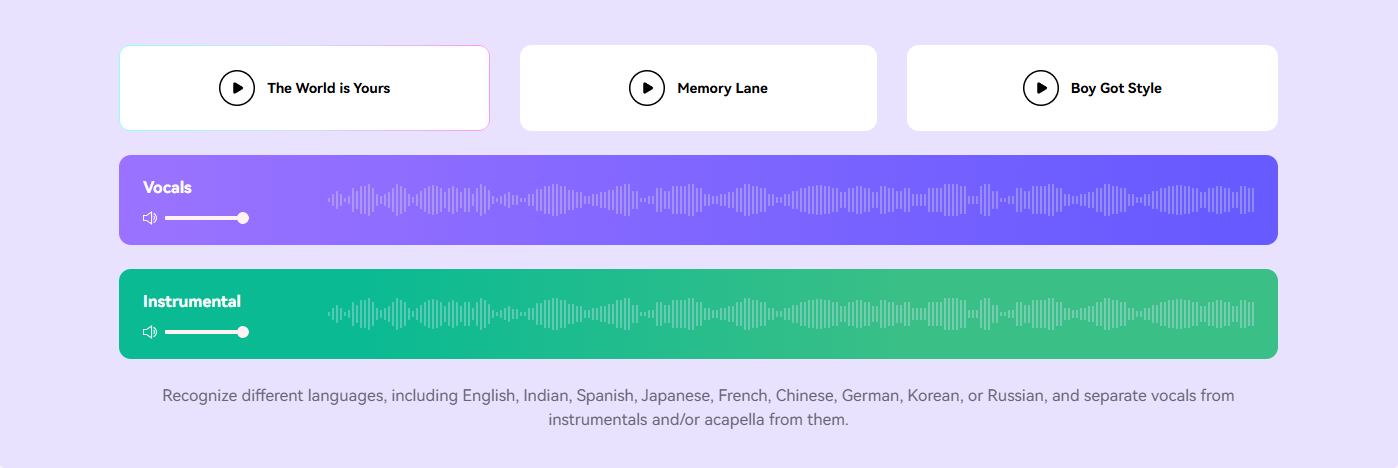Select the Memory Lane song title
Image resolution: width=1398 pixels, height=468 pixels.
723,88
